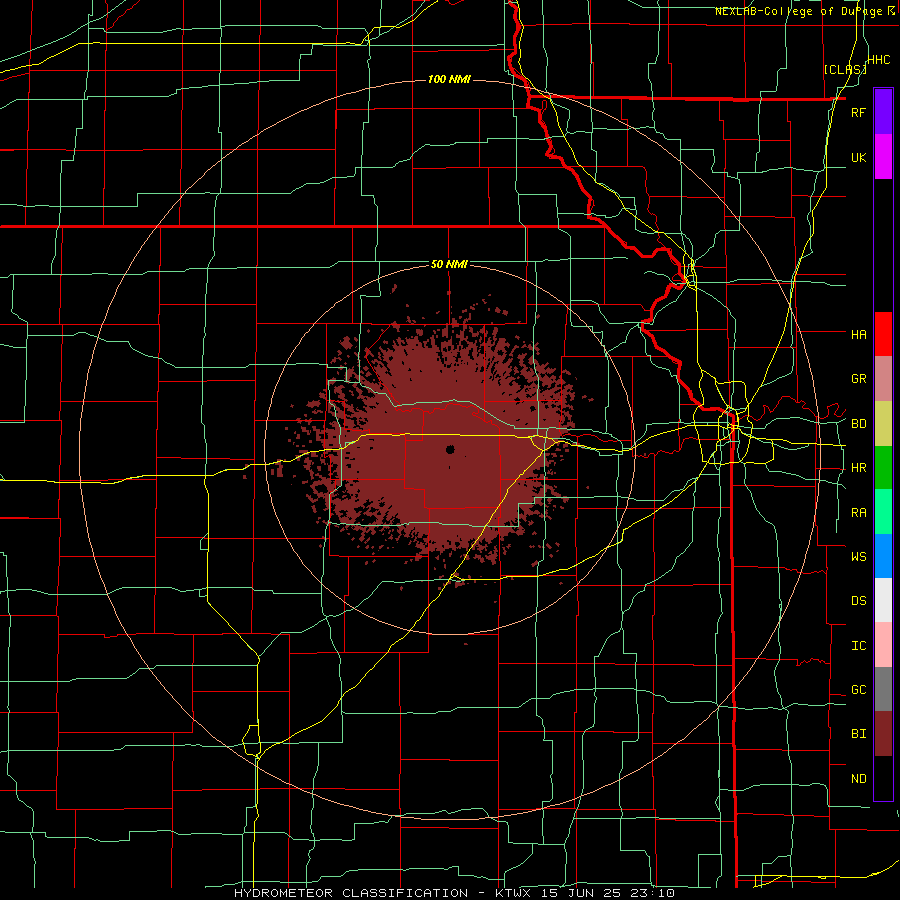Click the 'HR' legend label

tap(858, 468)
